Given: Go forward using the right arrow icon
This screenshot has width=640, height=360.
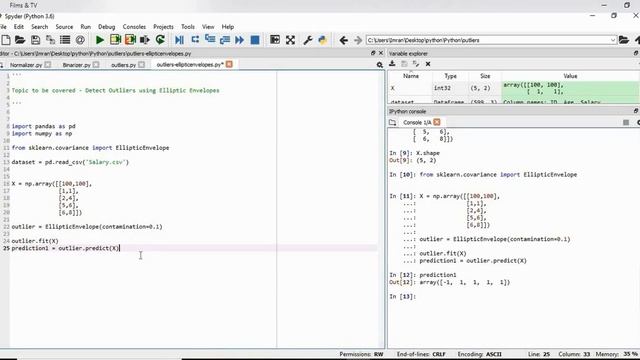Looking at the screenshot, I should click(x=358, y=40).
